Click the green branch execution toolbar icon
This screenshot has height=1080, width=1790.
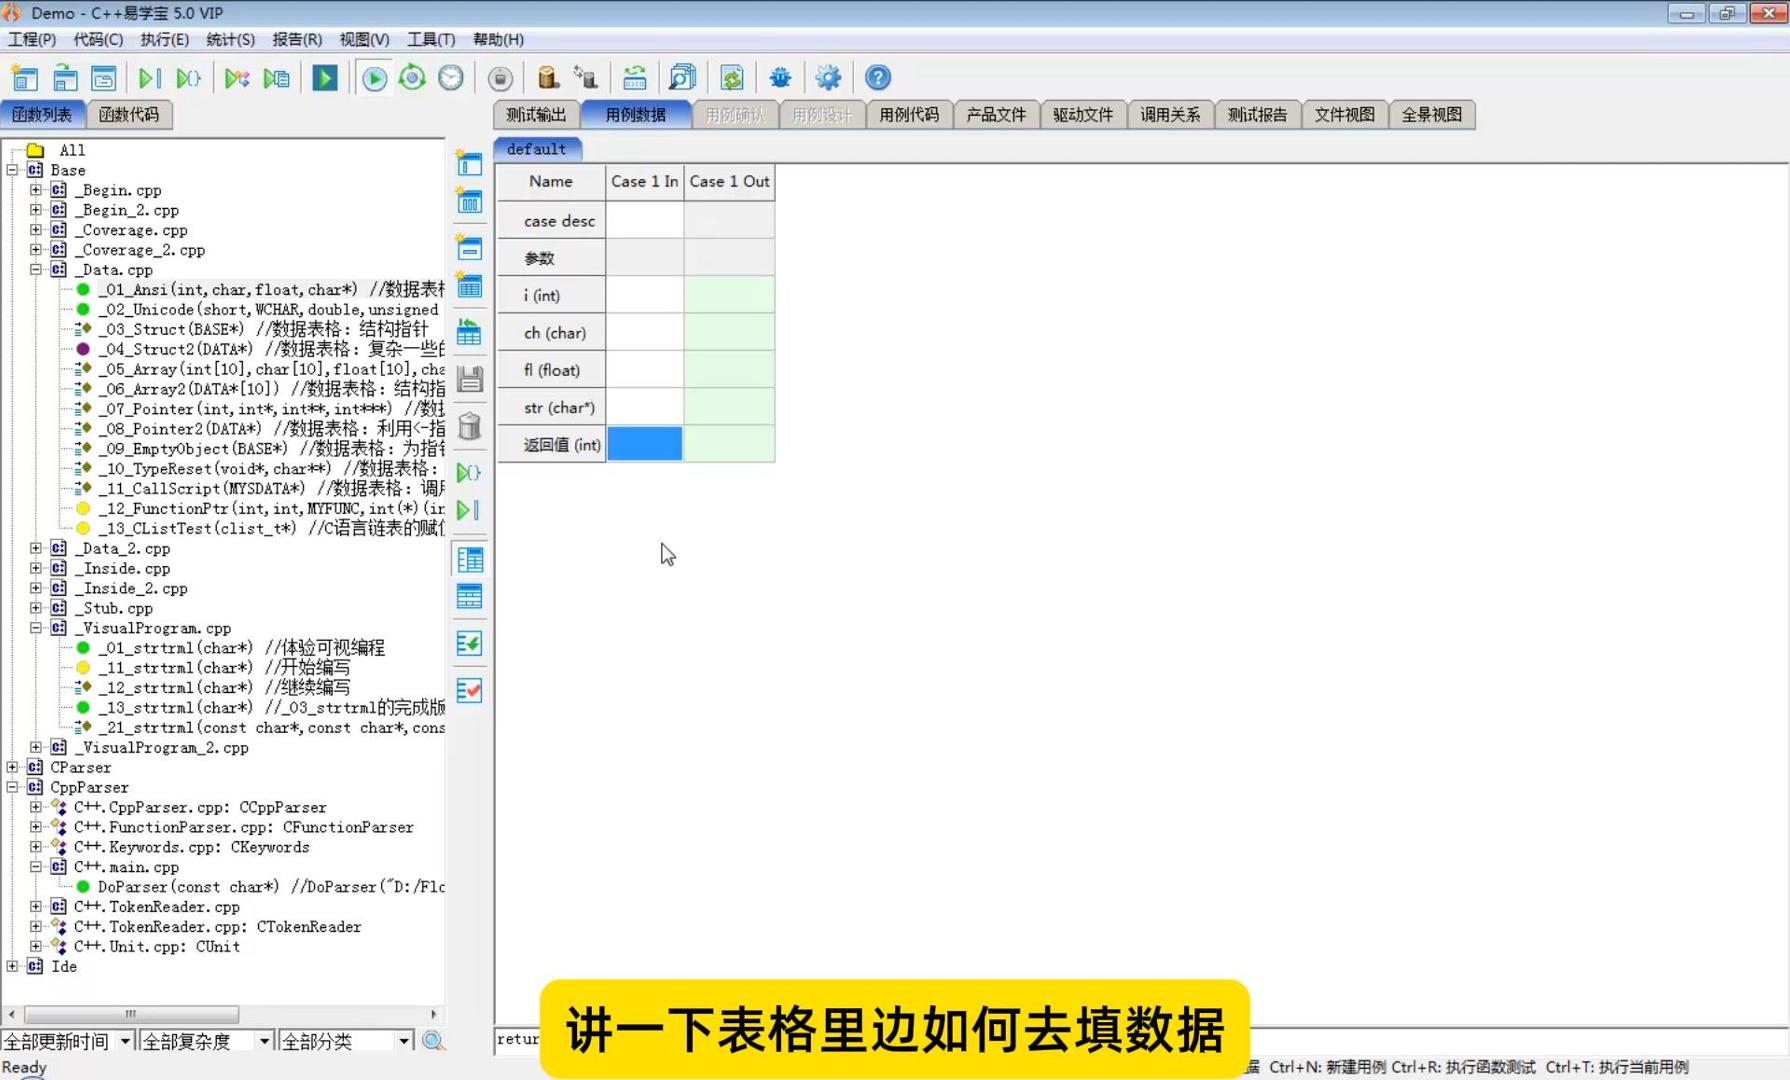(237, 78)
